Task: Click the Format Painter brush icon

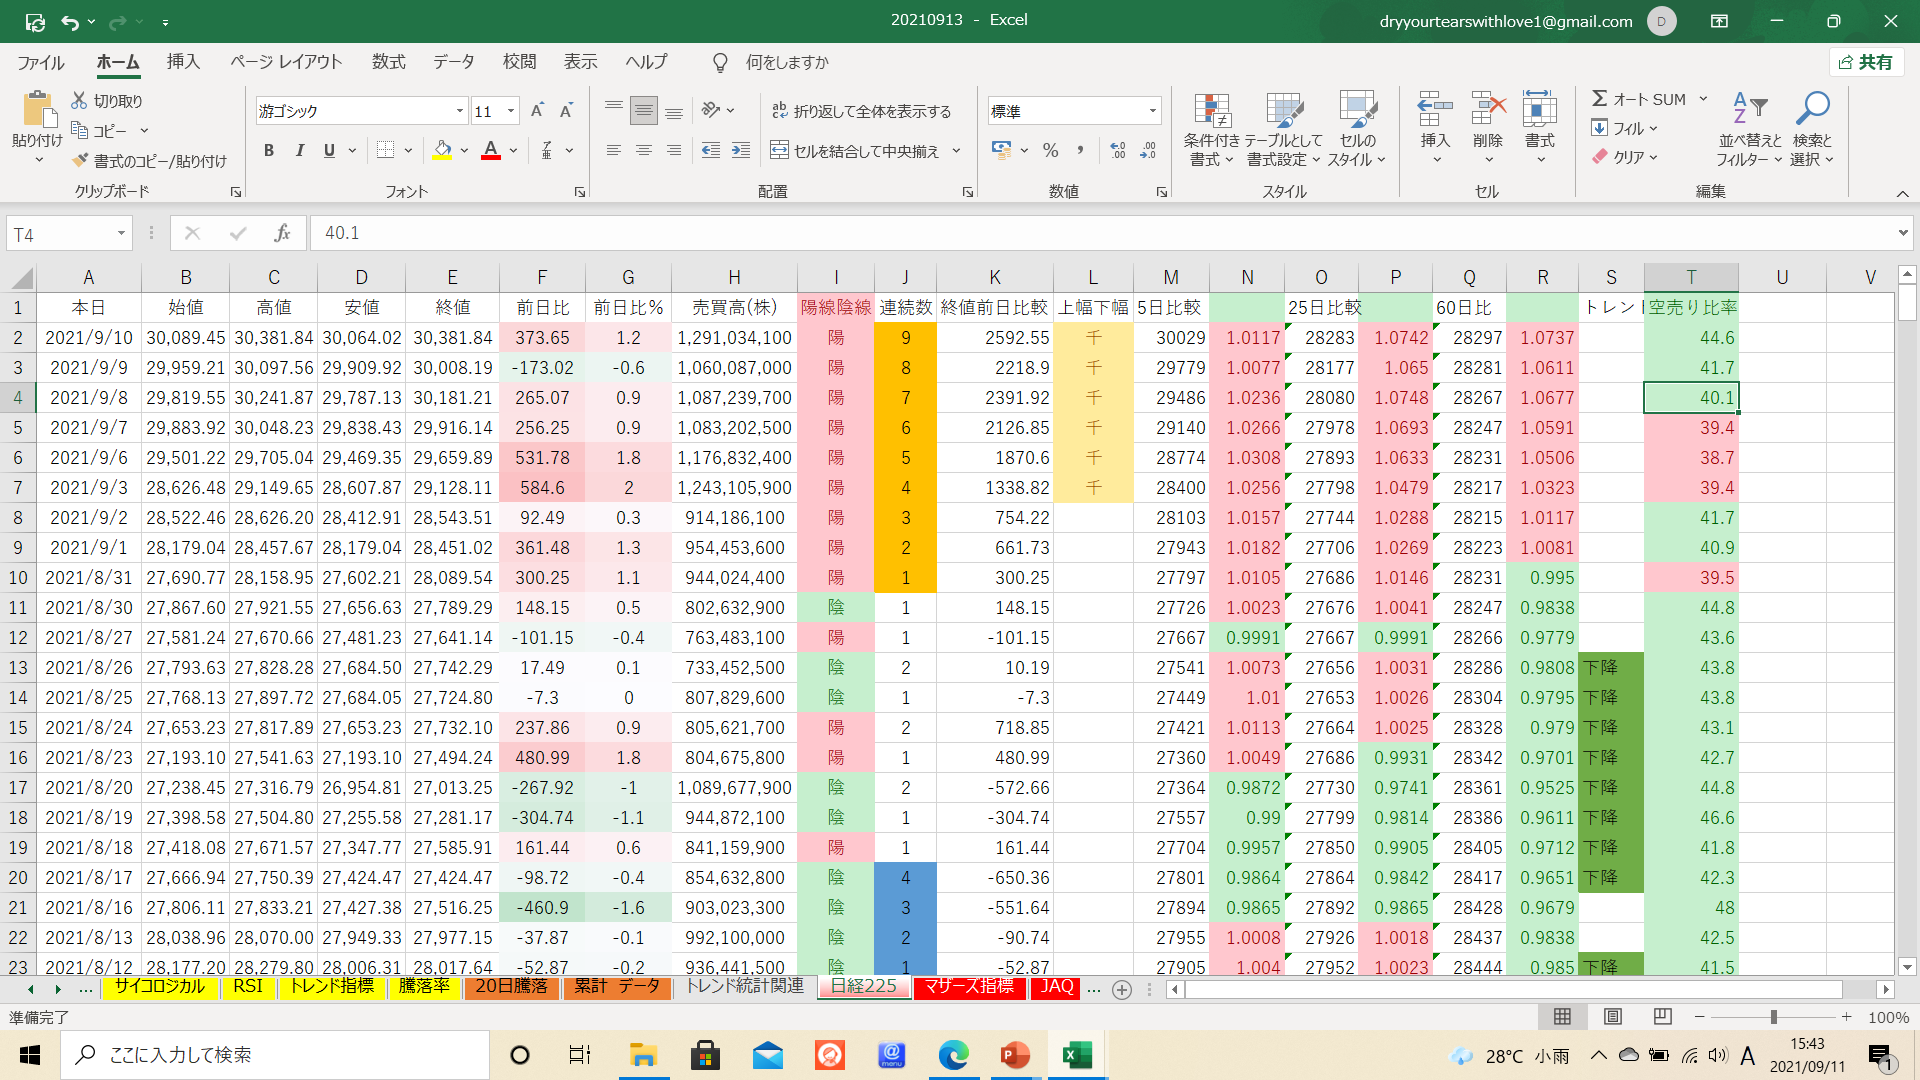Action: click(80, 161)
